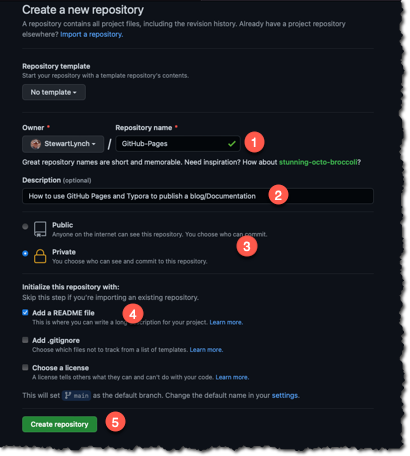Viewport: 410px width, 456px height.
Task: Click the red numbered marker 3
Action: 247,246
